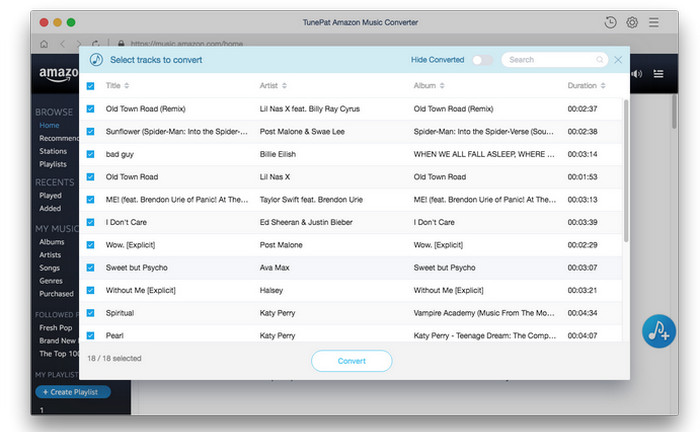This screenshot has height=433, width=700.
Task: Toggle the Hide Converted switch
Action: (482, 60)
